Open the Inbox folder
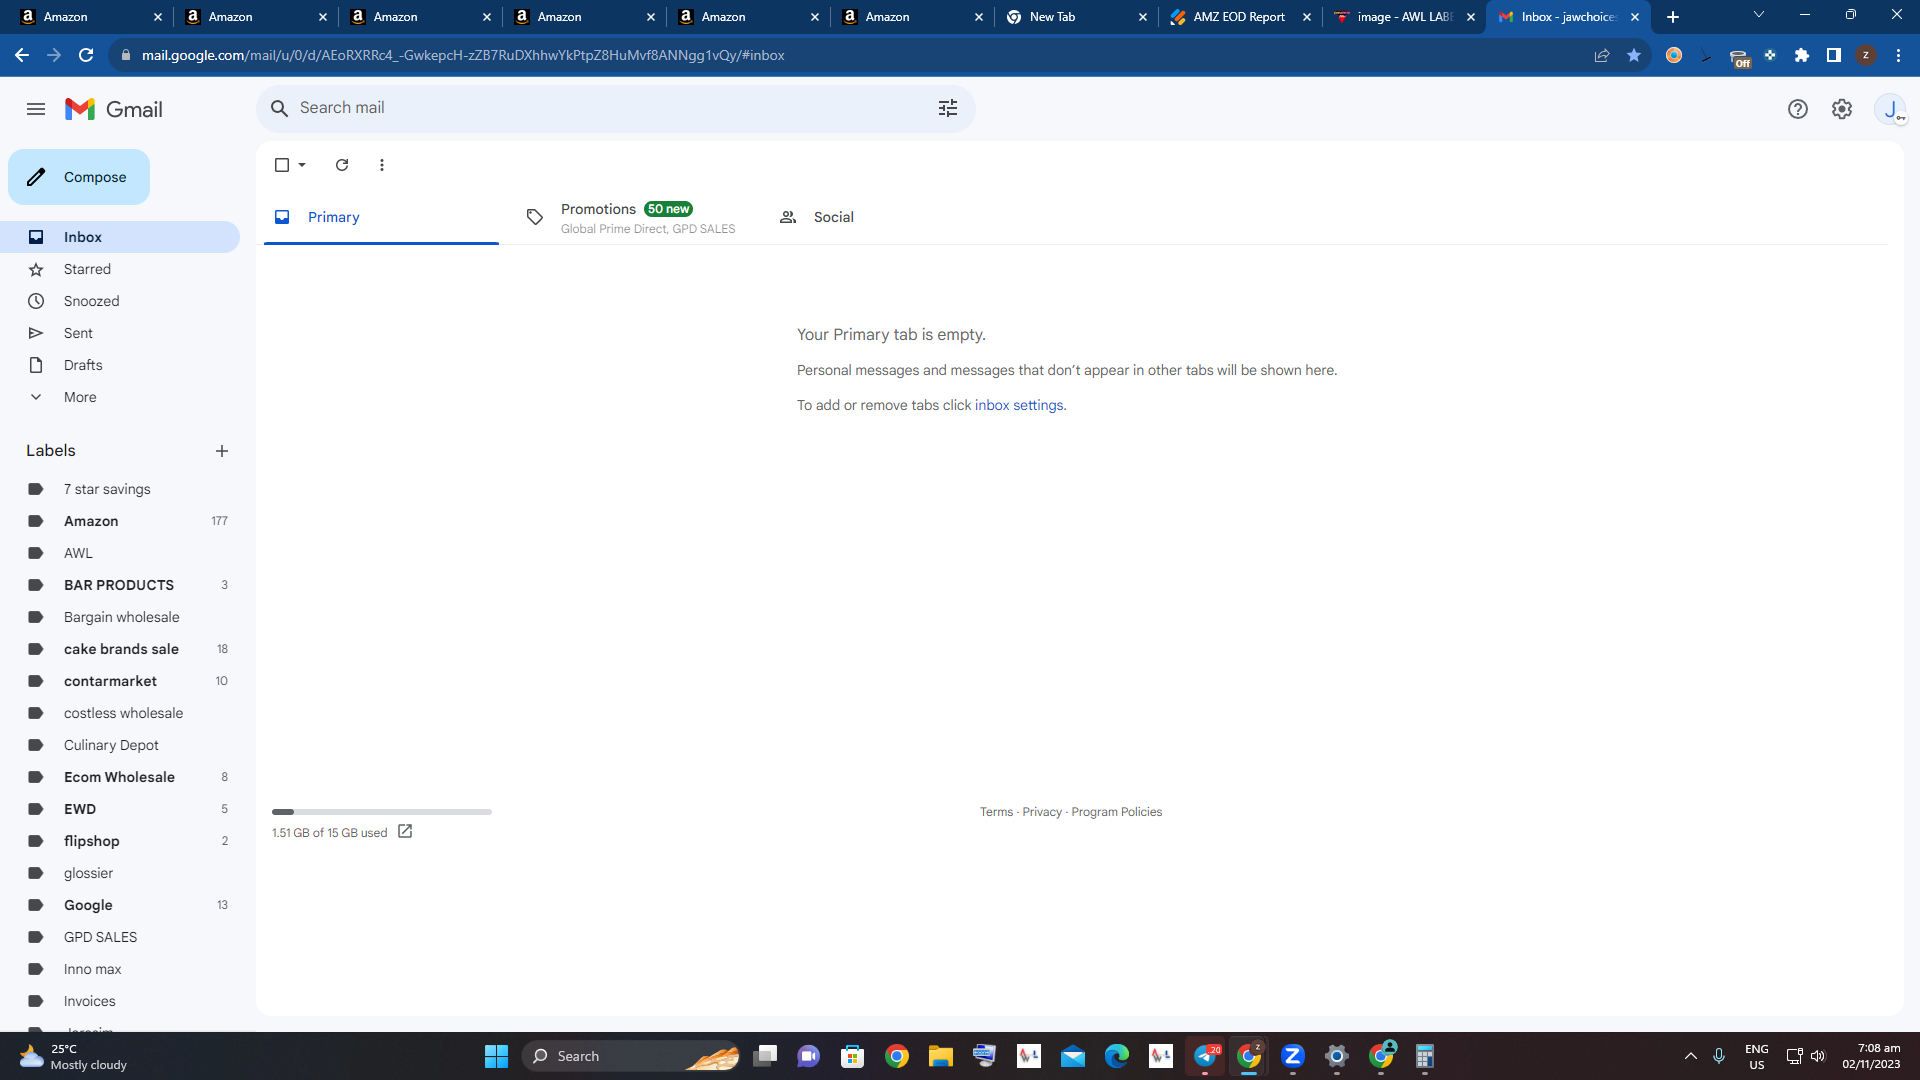Viewport: 1920px width, 1080px height. coord(120,237)
